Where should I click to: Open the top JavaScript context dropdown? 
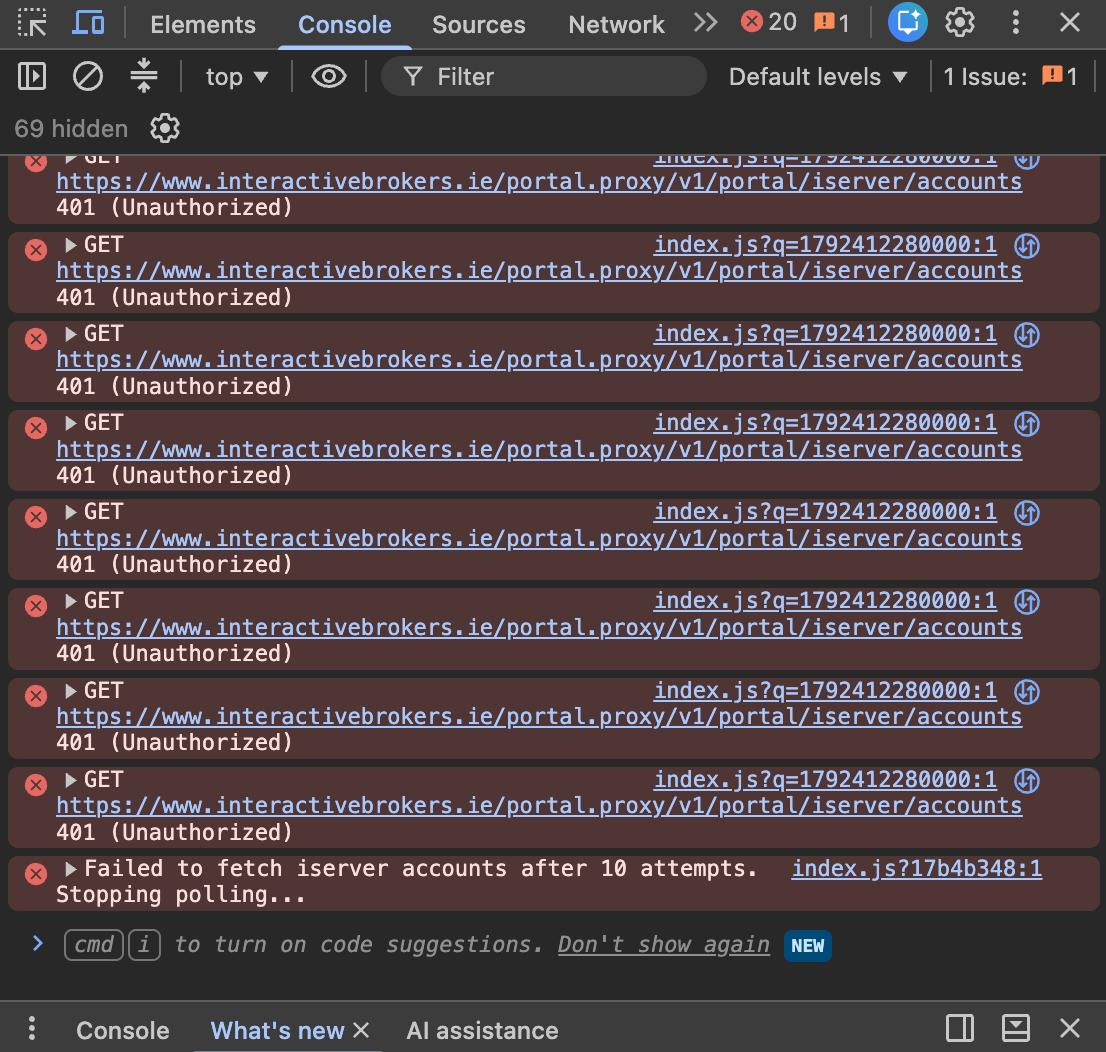(236, 76)
